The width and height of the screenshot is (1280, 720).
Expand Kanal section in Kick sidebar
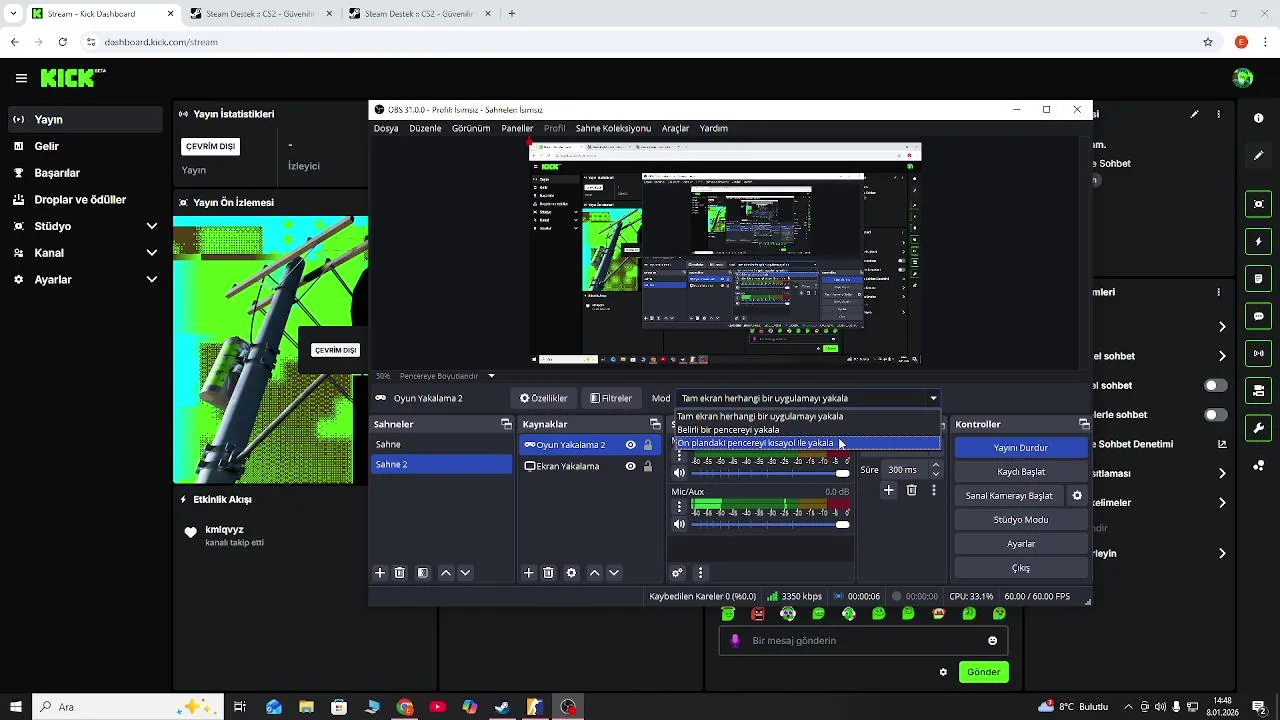(x=151, y=253)
